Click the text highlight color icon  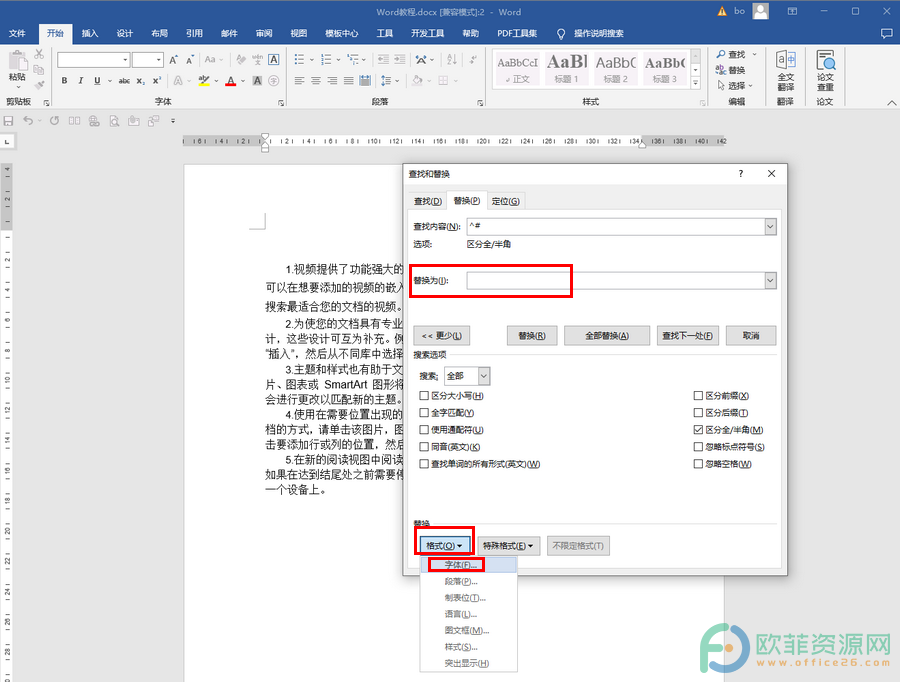204,81
